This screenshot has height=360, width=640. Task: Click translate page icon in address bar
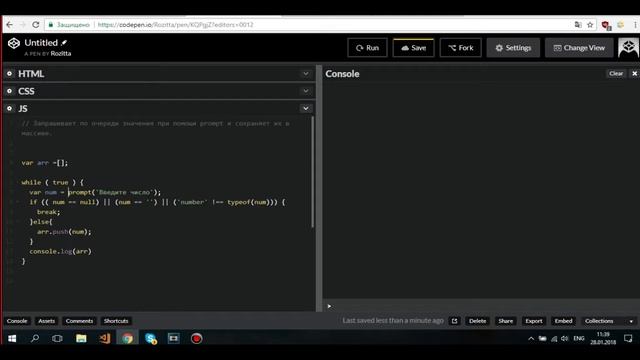578,25
